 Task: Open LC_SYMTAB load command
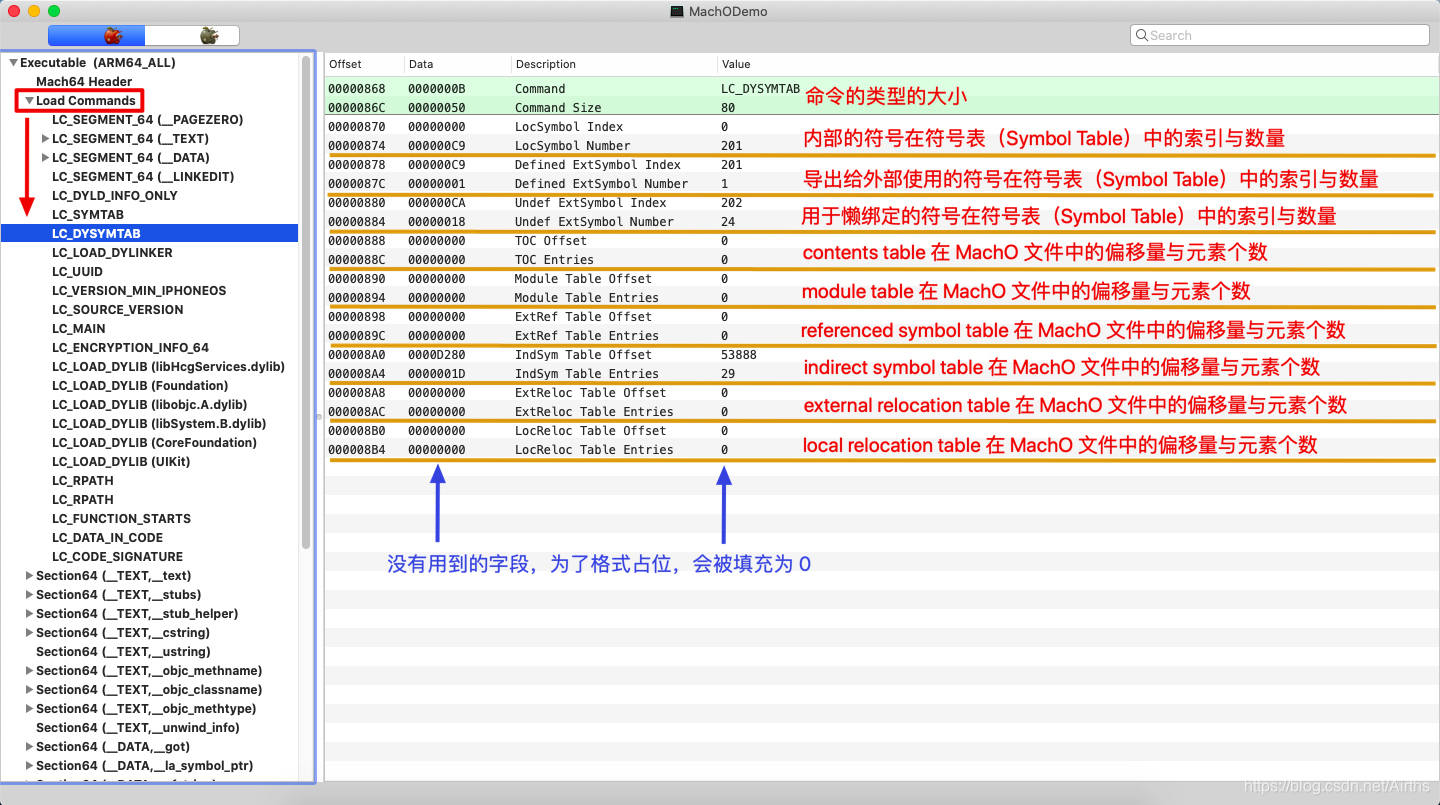click(x=88, y=215)
